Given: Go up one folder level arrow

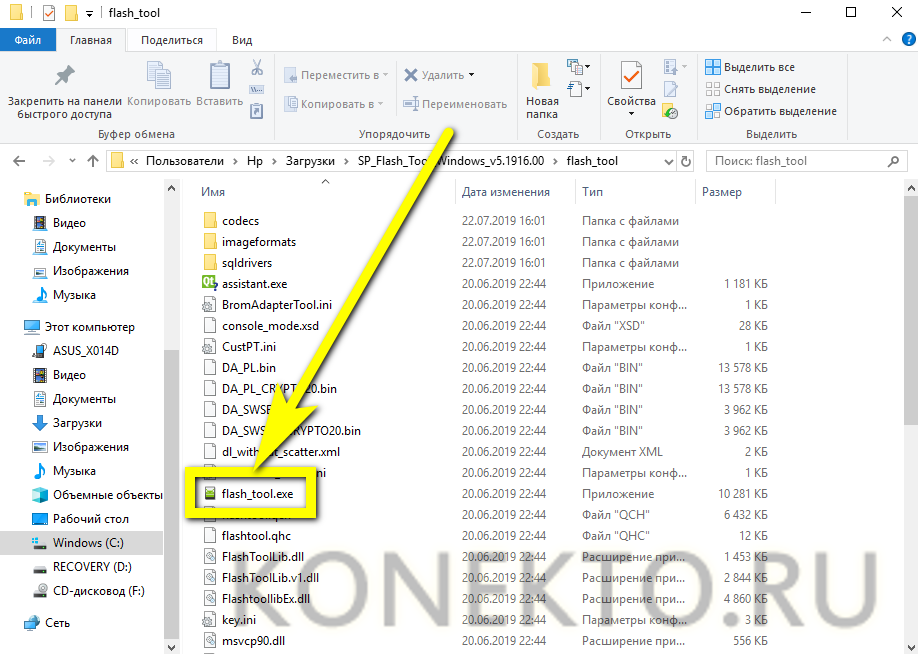Looking at the screenshot, I should [x=92, y=161].
